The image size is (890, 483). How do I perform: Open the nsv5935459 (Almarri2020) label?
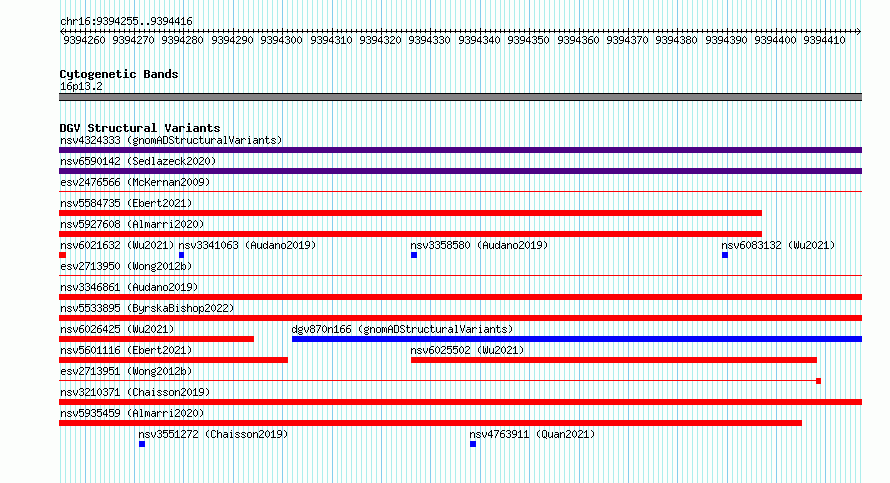click(132, 413)
